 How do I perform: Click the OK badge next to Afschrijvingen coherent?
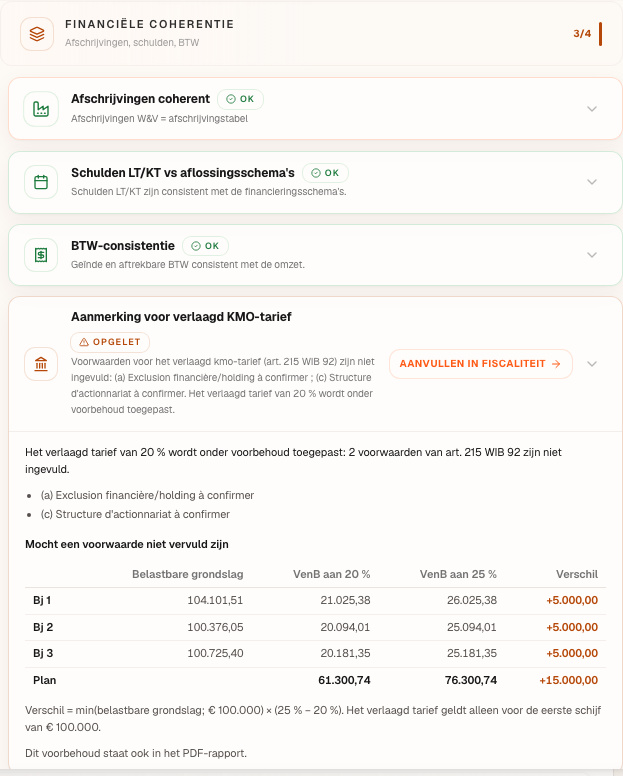click(240, 99)
